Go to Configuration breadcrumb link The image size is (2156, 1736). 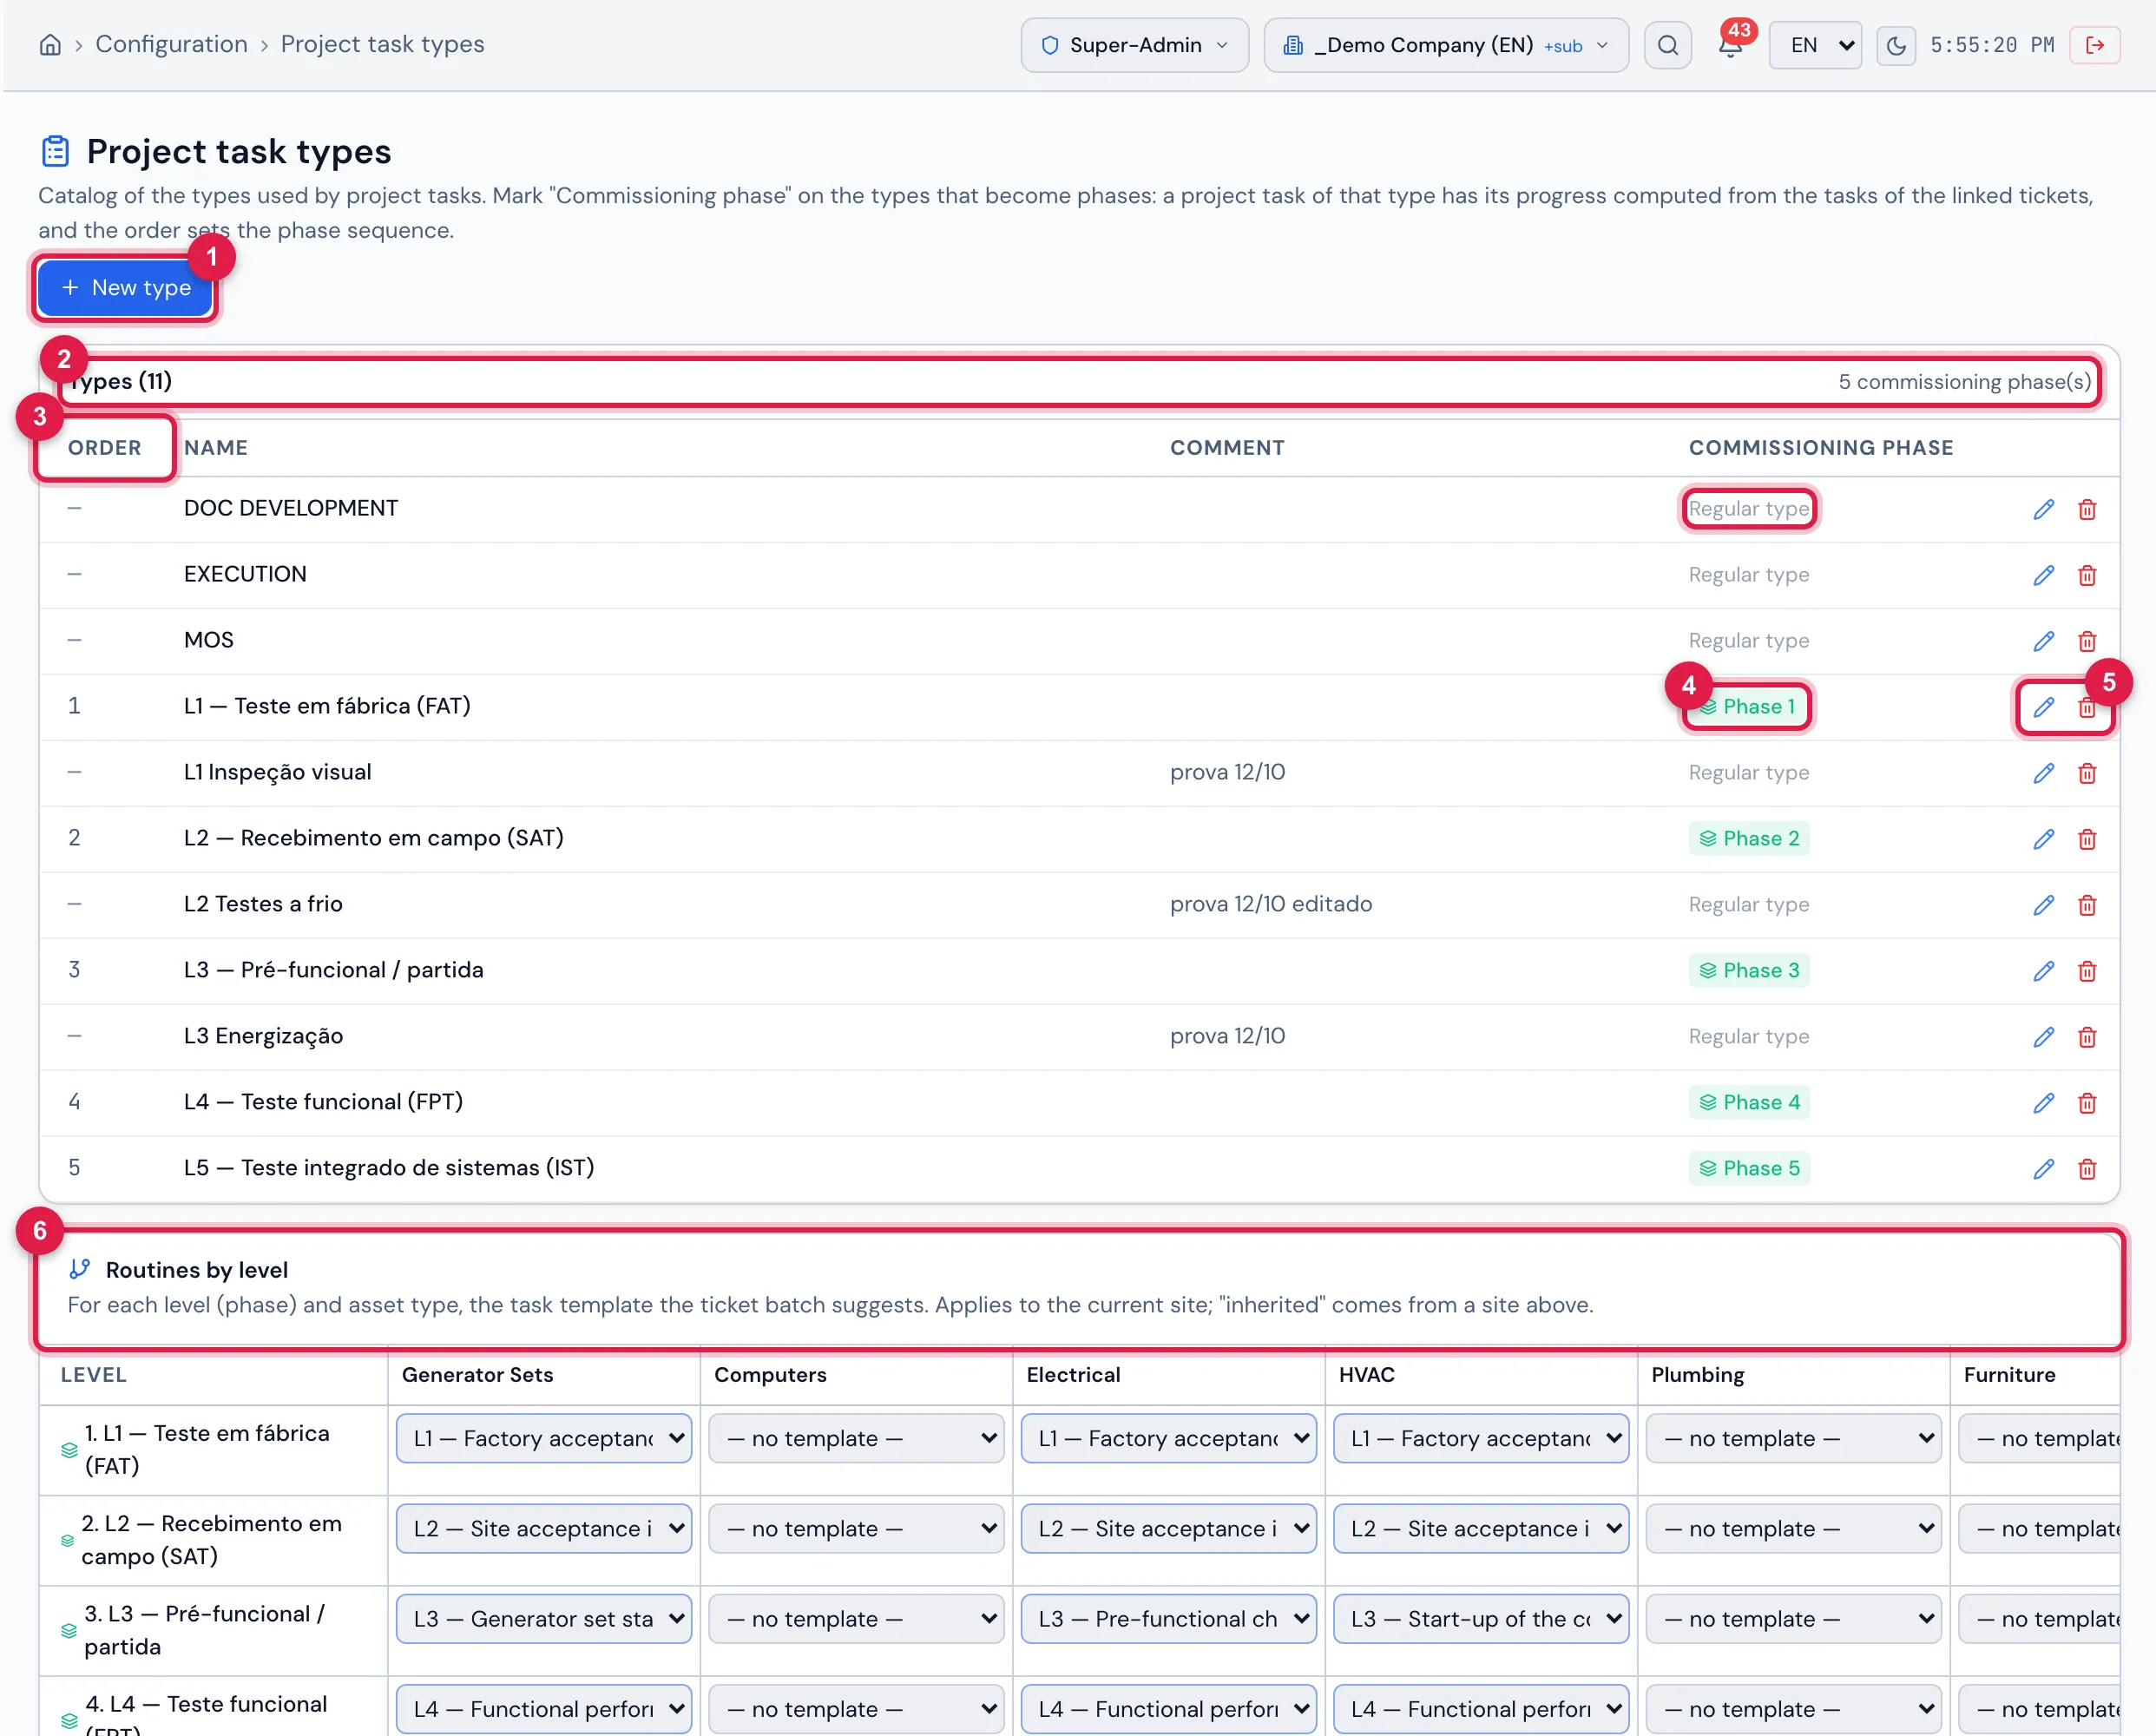(x=171, y=44)
